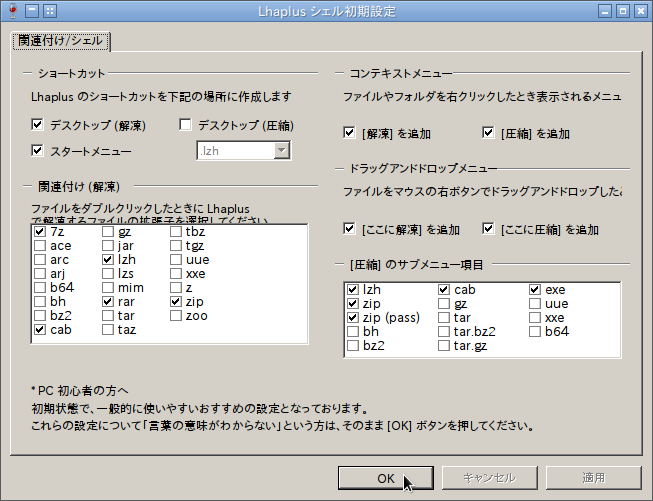Toggle [解凍] を追加 context menu option
Image resolution: width=653 pixels, height=501 pixels.
click(x=349, y=133)
